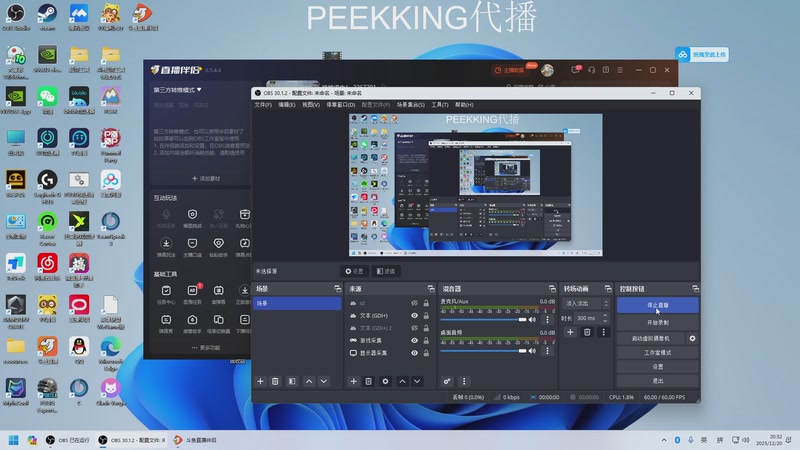Show hidden system tray icons chevron
This screenshot has height=450, width=800.
coord(664,440)
